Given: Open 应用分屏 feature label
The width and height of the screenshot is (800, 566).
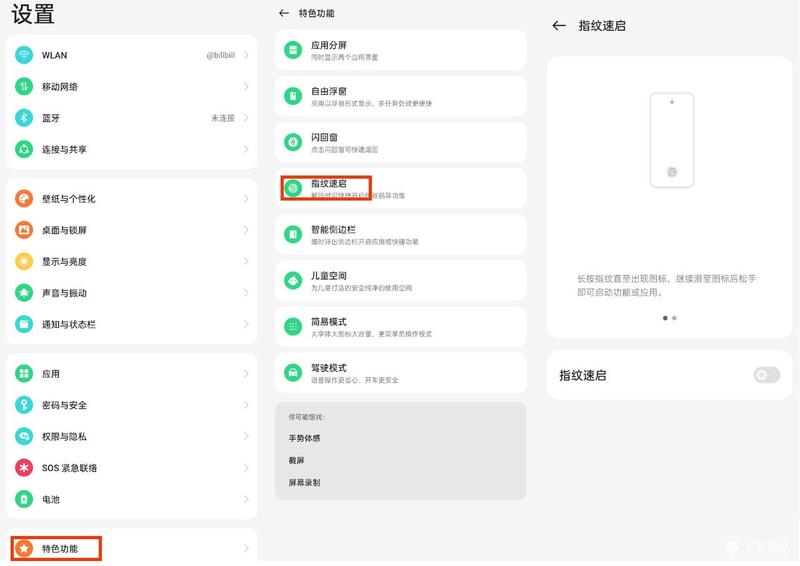Looking at the screenshot, I should [x=329, y=45].
